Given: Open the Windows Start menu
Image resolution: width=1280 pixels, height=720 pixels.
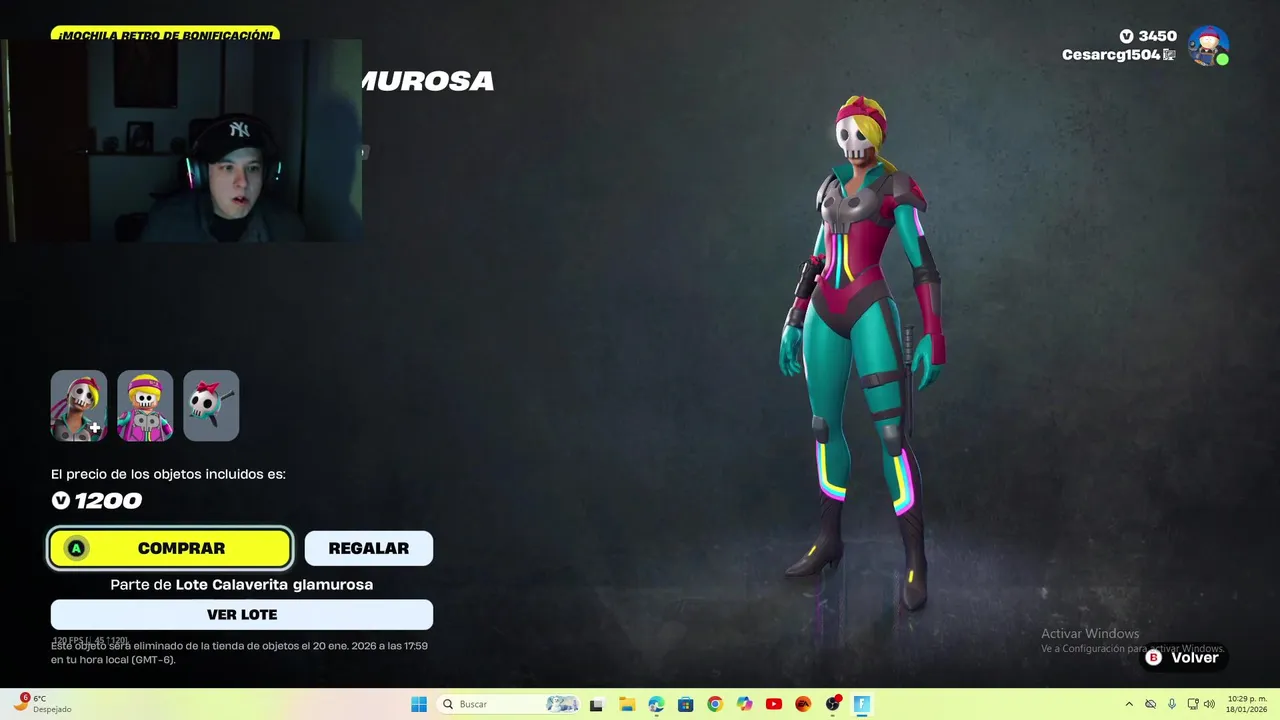Looking at the screenshot, I should tap(419, 704).
